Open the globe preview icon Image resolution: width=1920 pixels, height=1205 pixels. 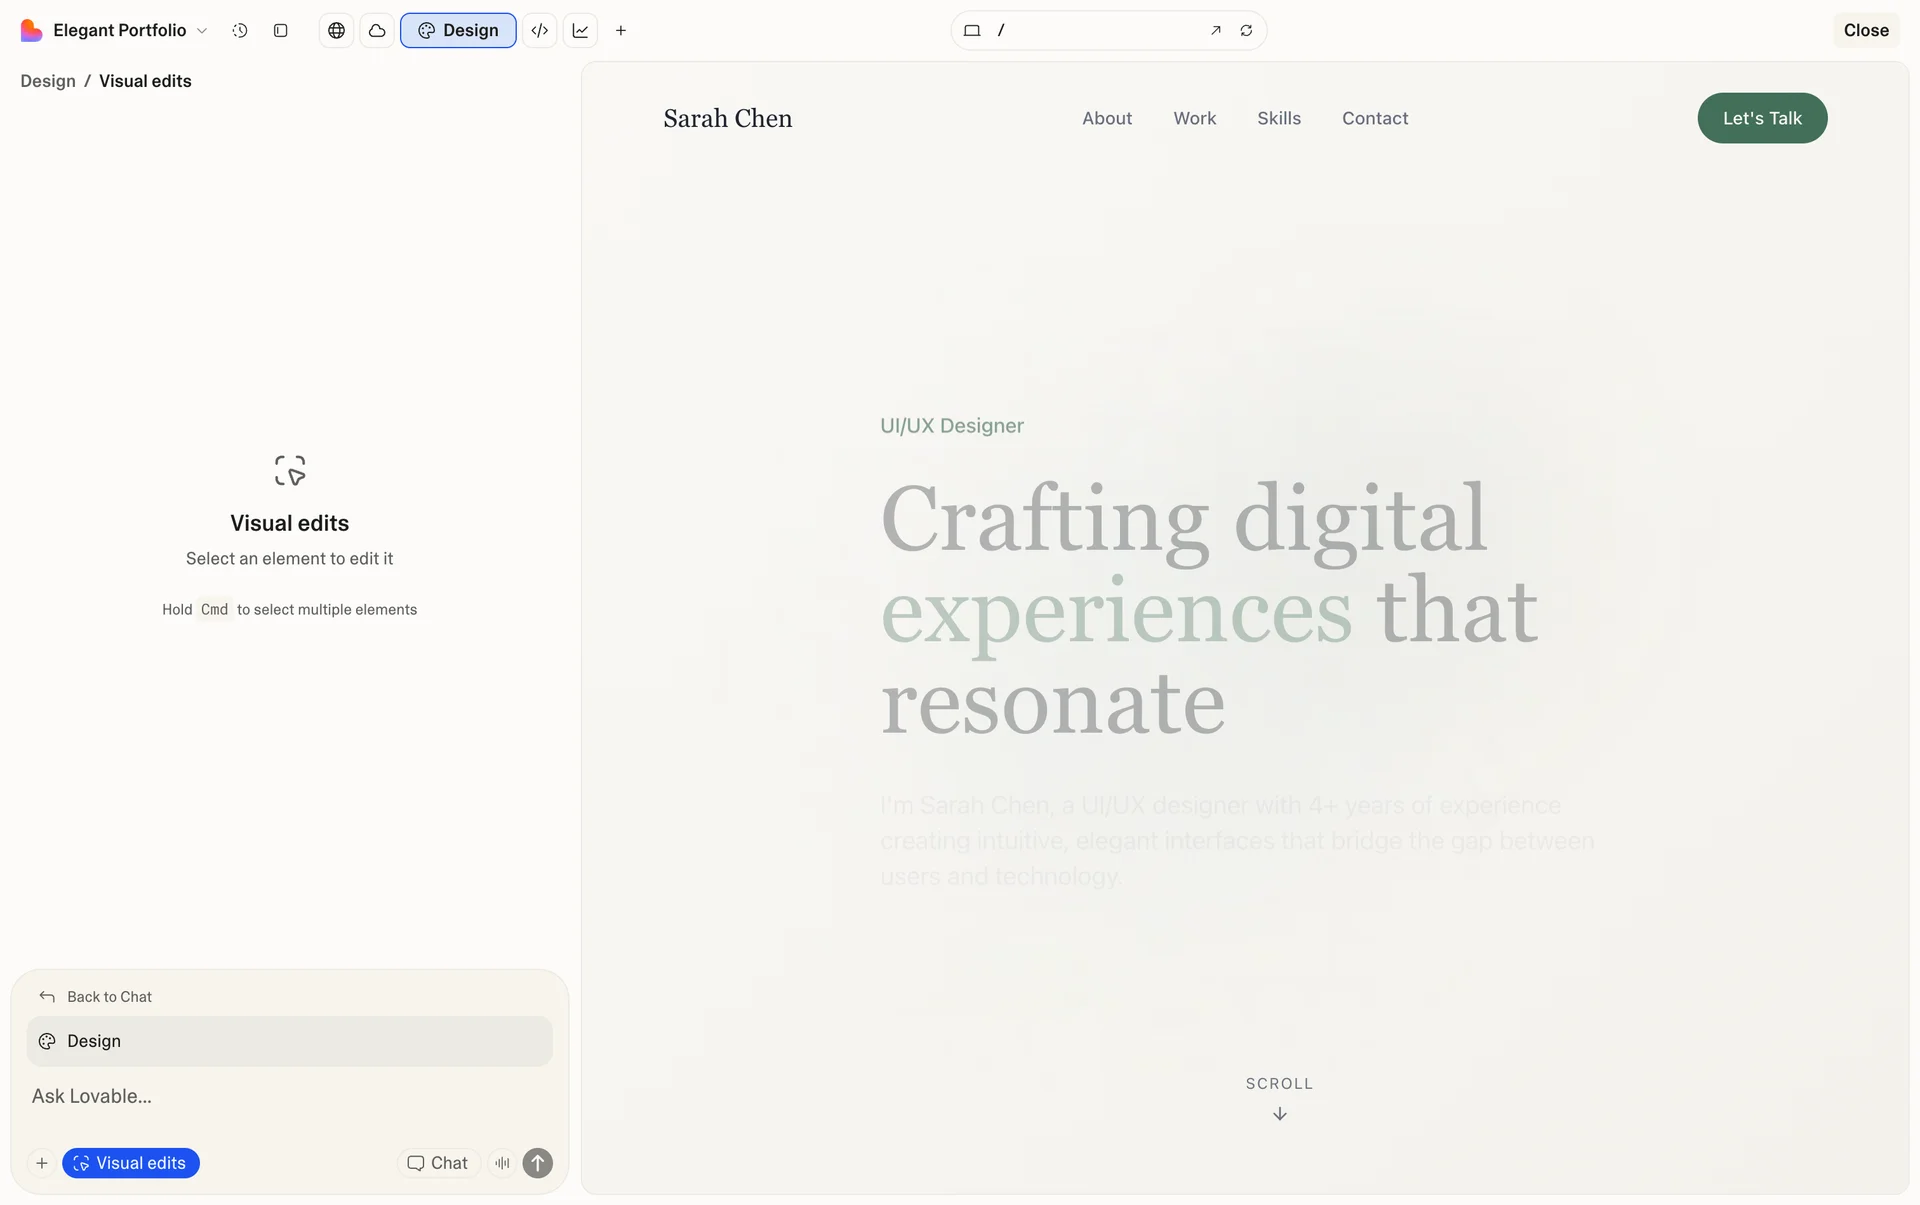click(337, 30)
